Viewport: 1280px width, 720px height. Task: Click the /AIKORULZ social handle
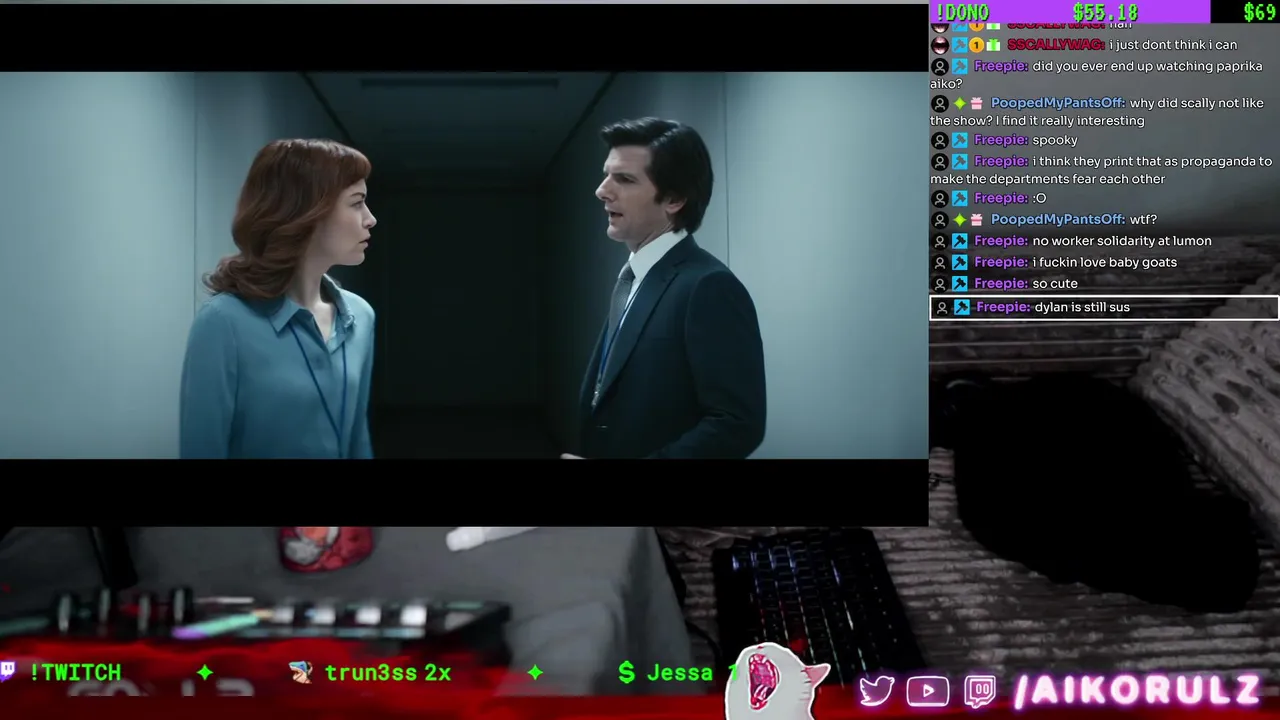tap(1138, 691)
